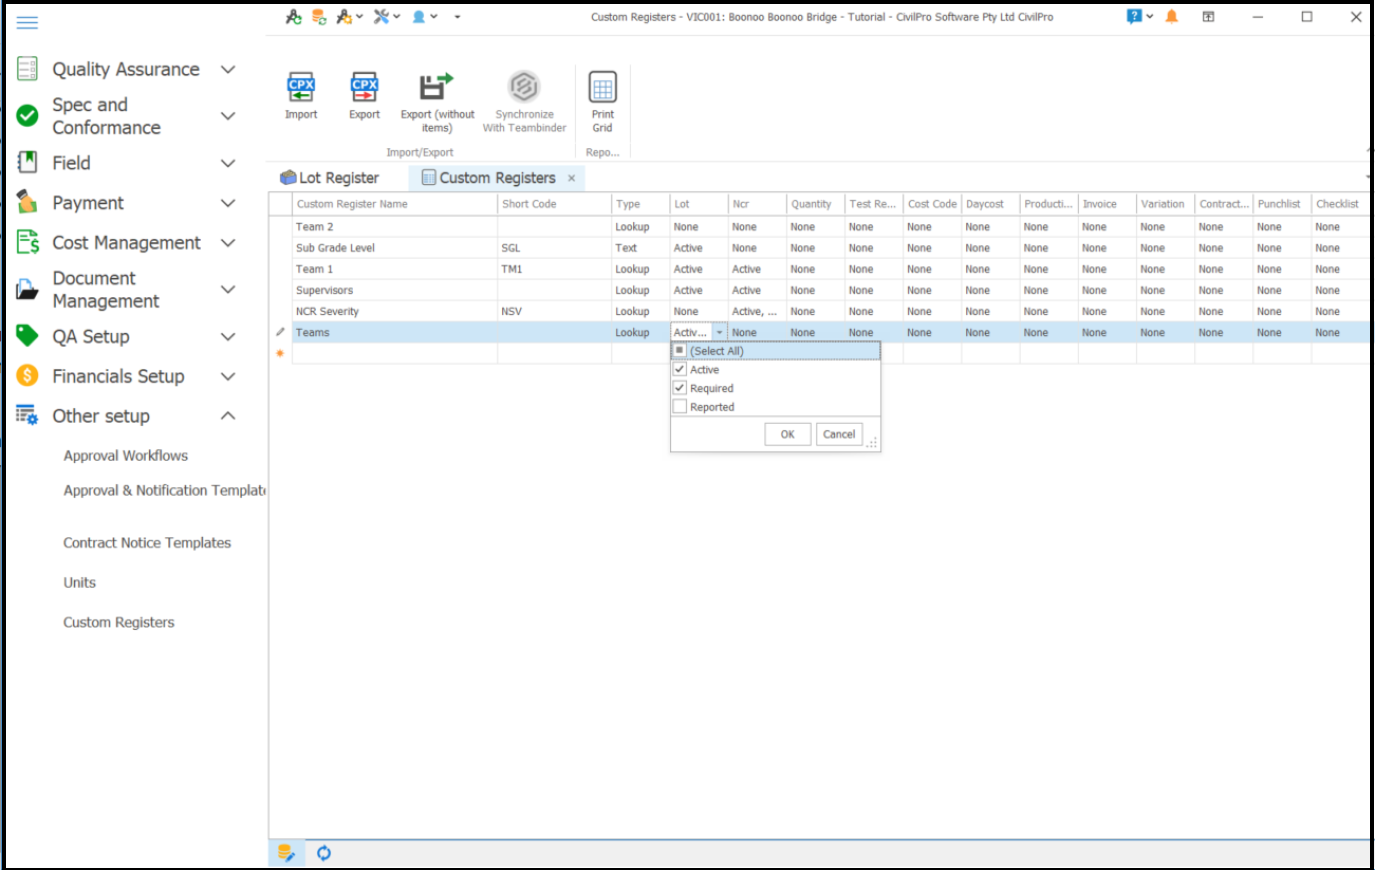Close the Custom Registers tab
This screenshot has width=1375, height=870.
click(572, 178)
